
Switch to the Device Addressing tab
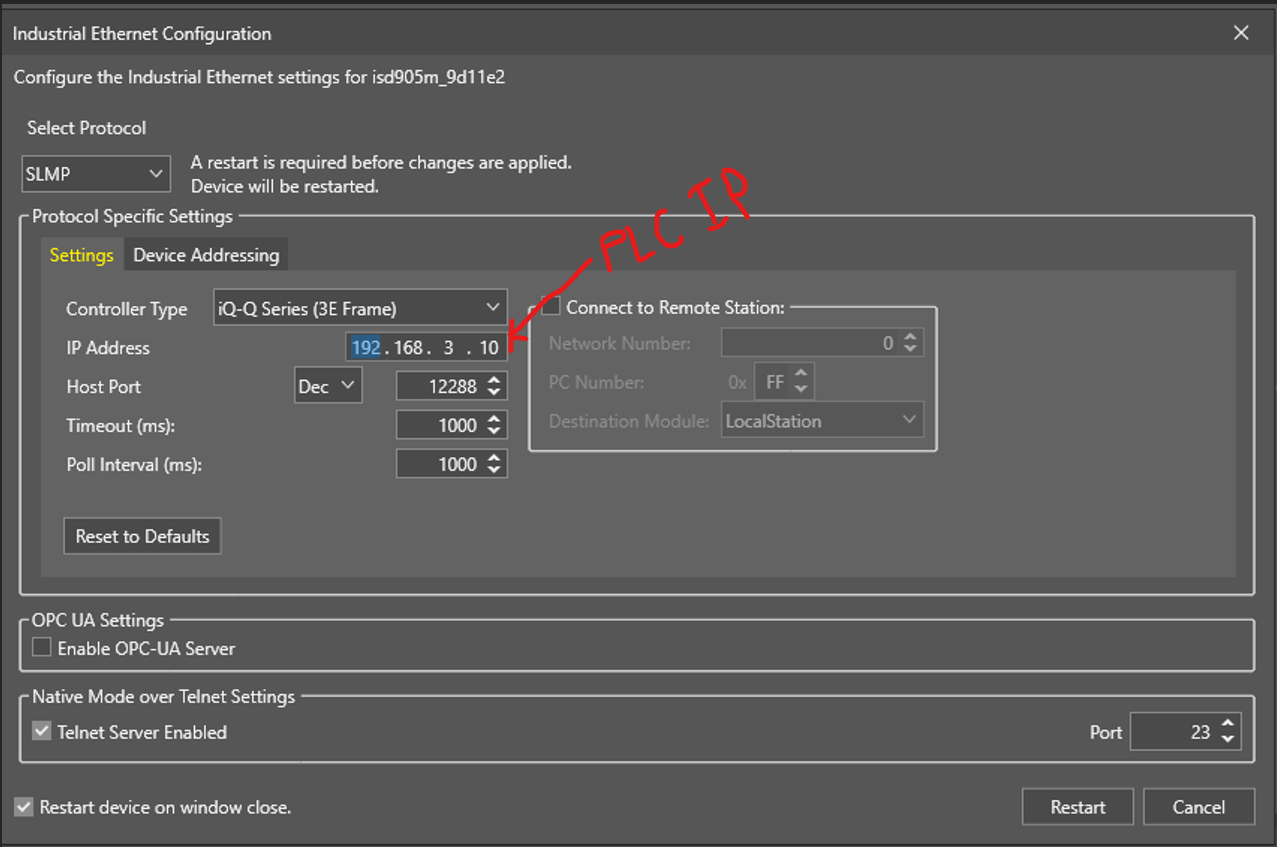coord(206,255)
